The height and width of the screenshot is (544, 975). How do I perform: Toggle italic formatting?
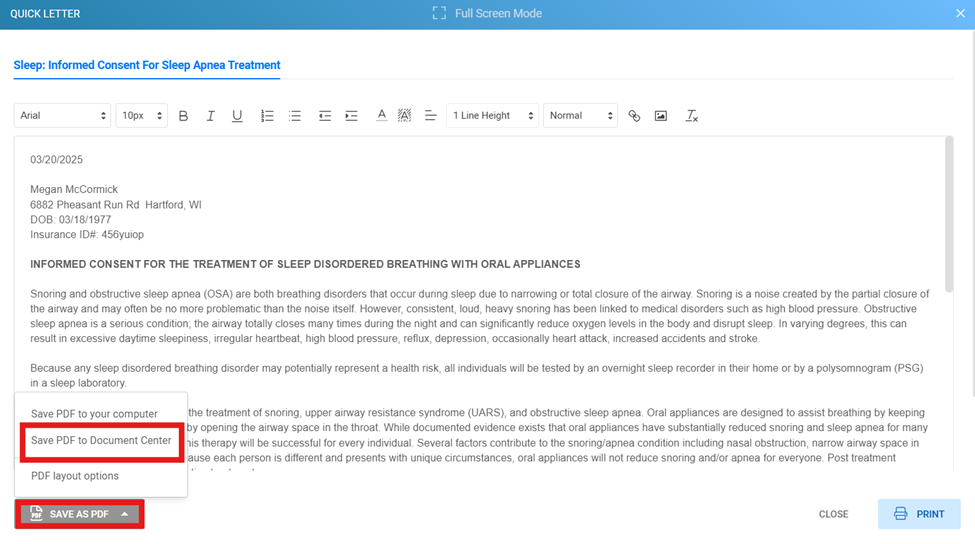210,116
